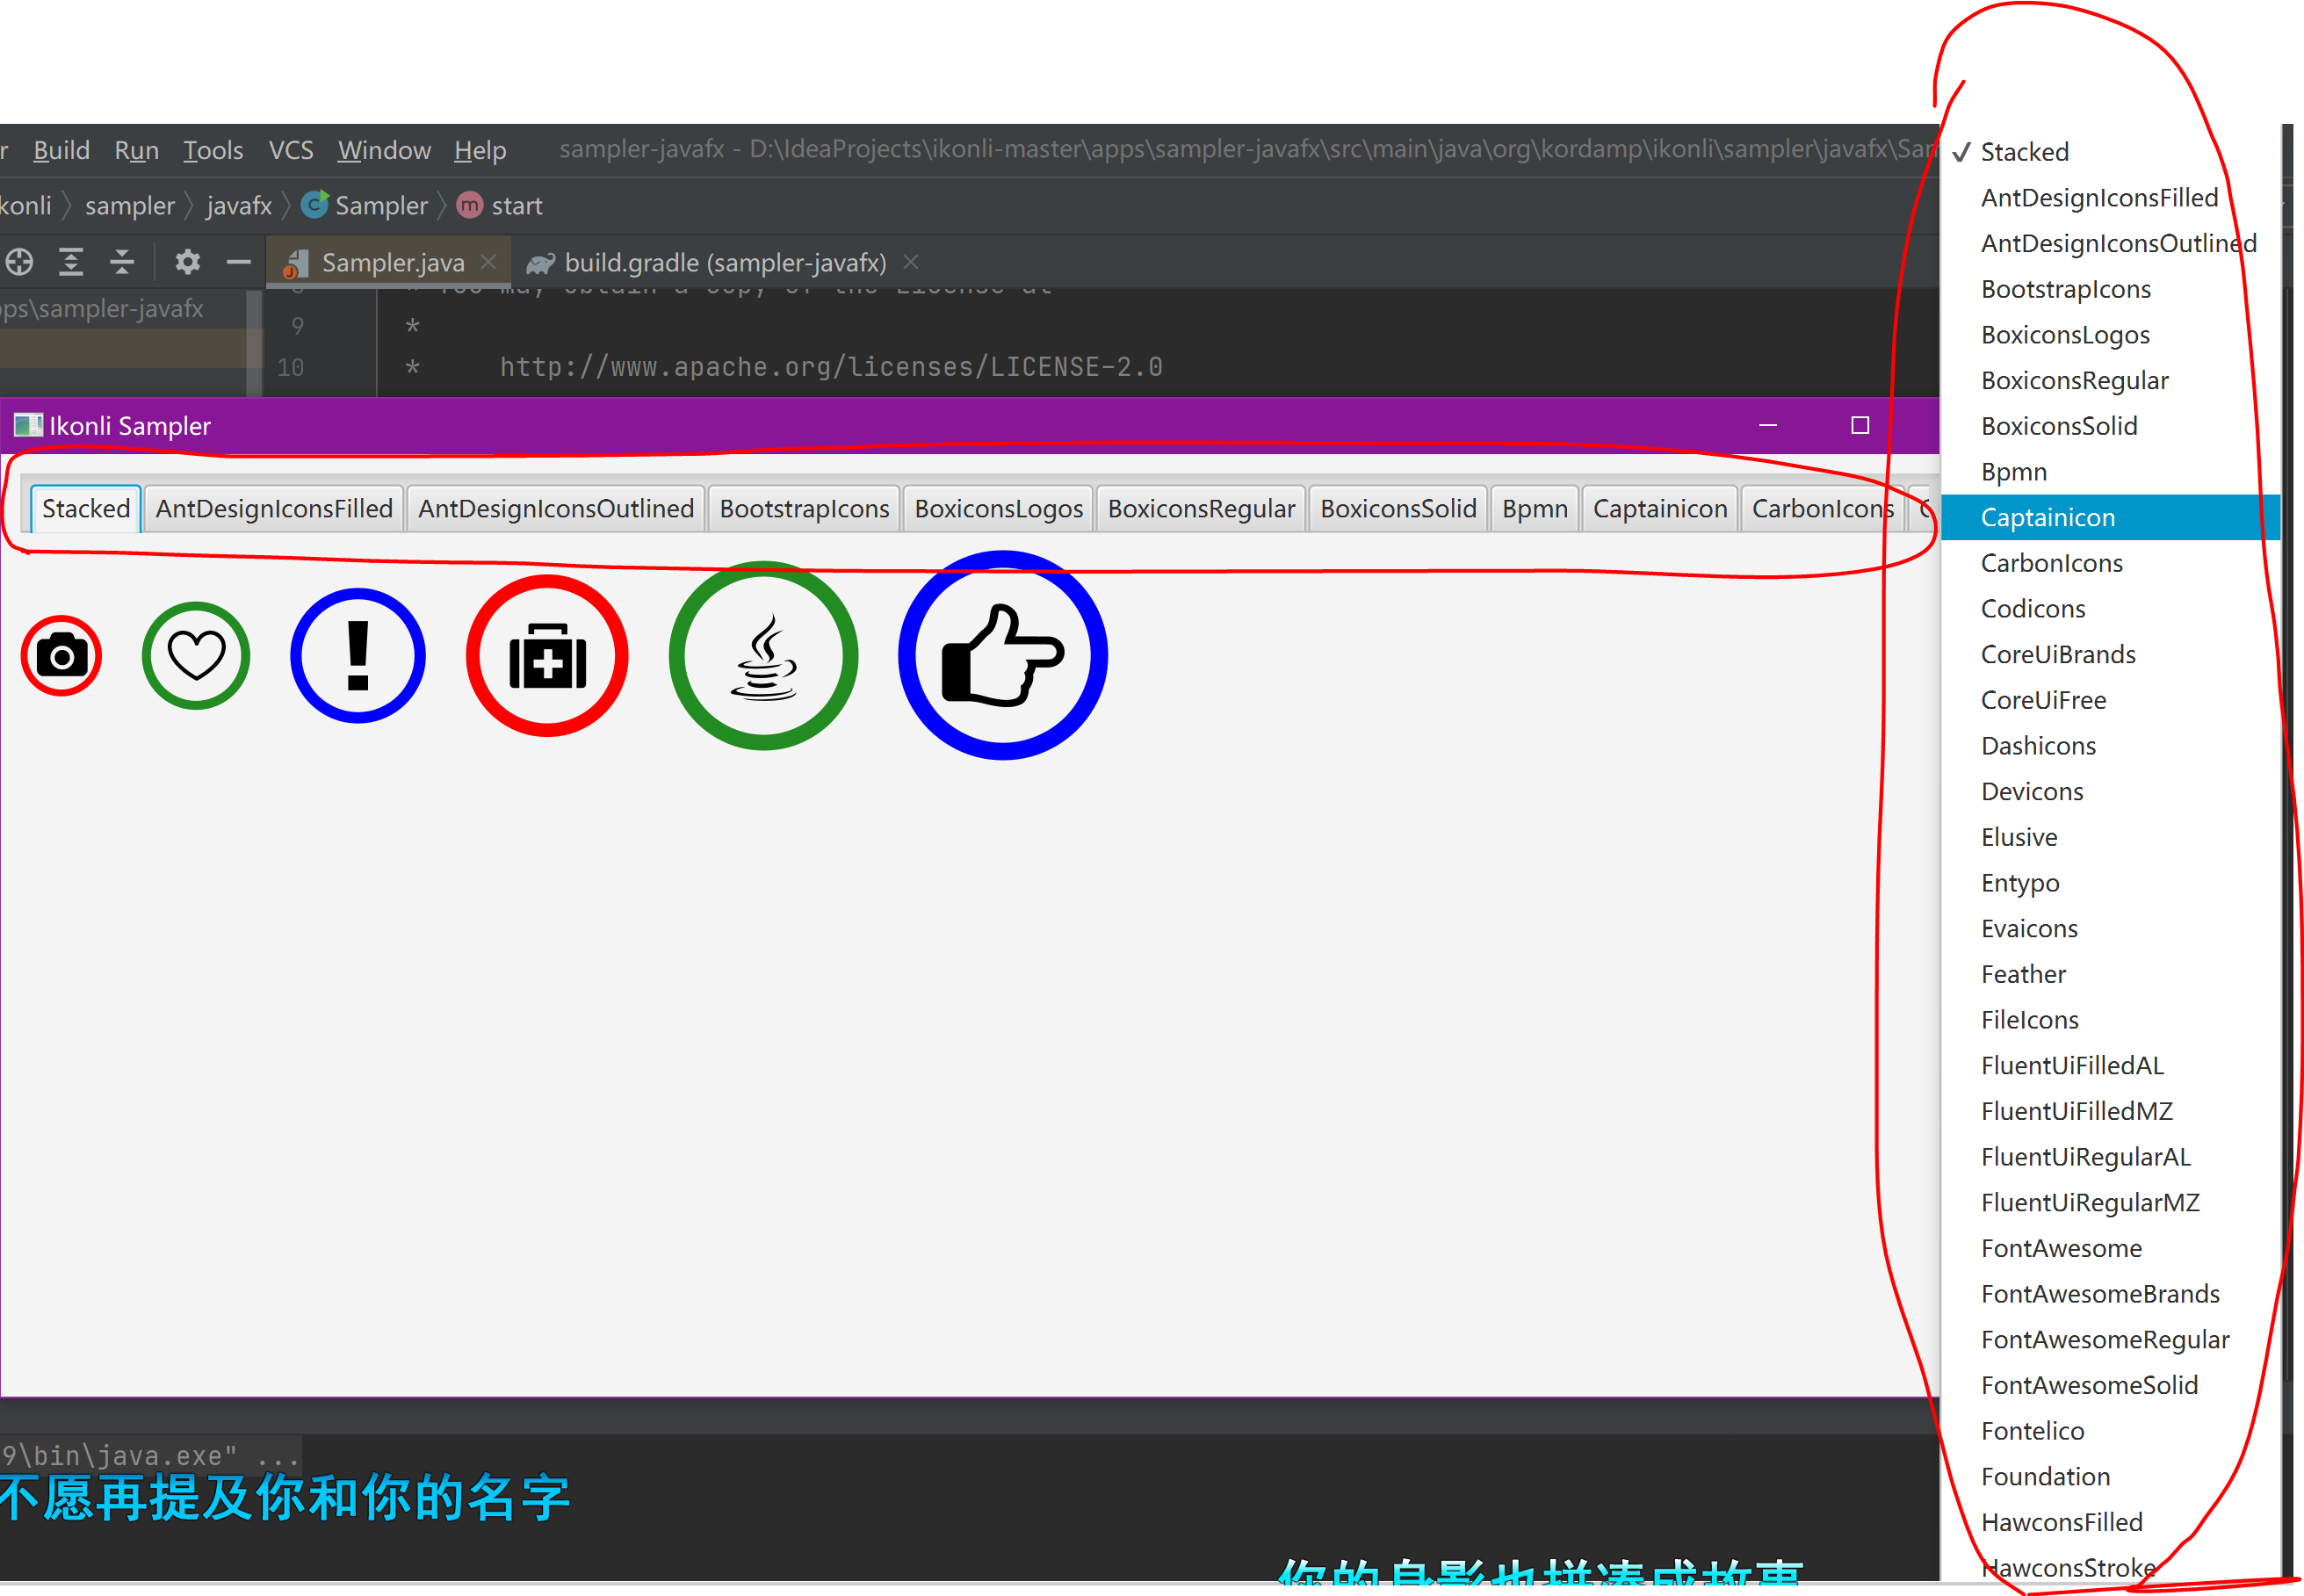
Task: Choose Fontelico in the dropdown list
Action: [2110, 1431]
